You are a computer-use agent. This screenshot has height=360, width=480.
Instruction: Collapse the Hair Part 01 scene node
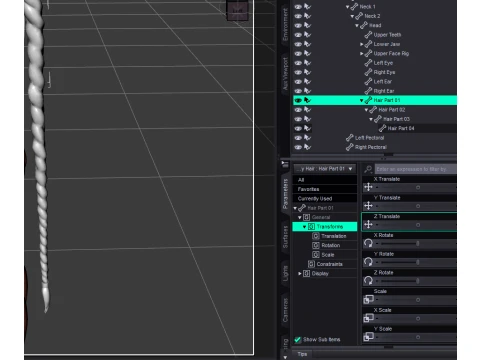(x=361, y=100)
